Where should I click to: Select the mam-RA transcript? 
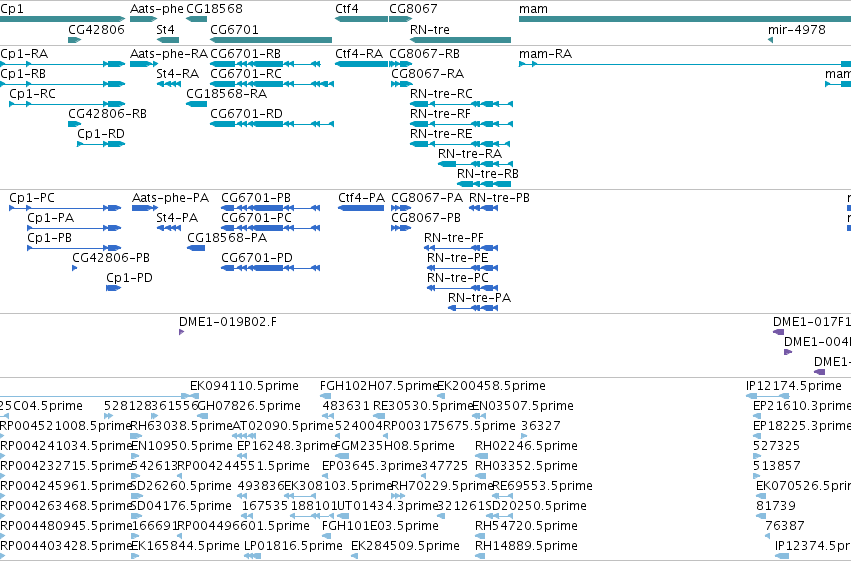(x=685, y=64)
